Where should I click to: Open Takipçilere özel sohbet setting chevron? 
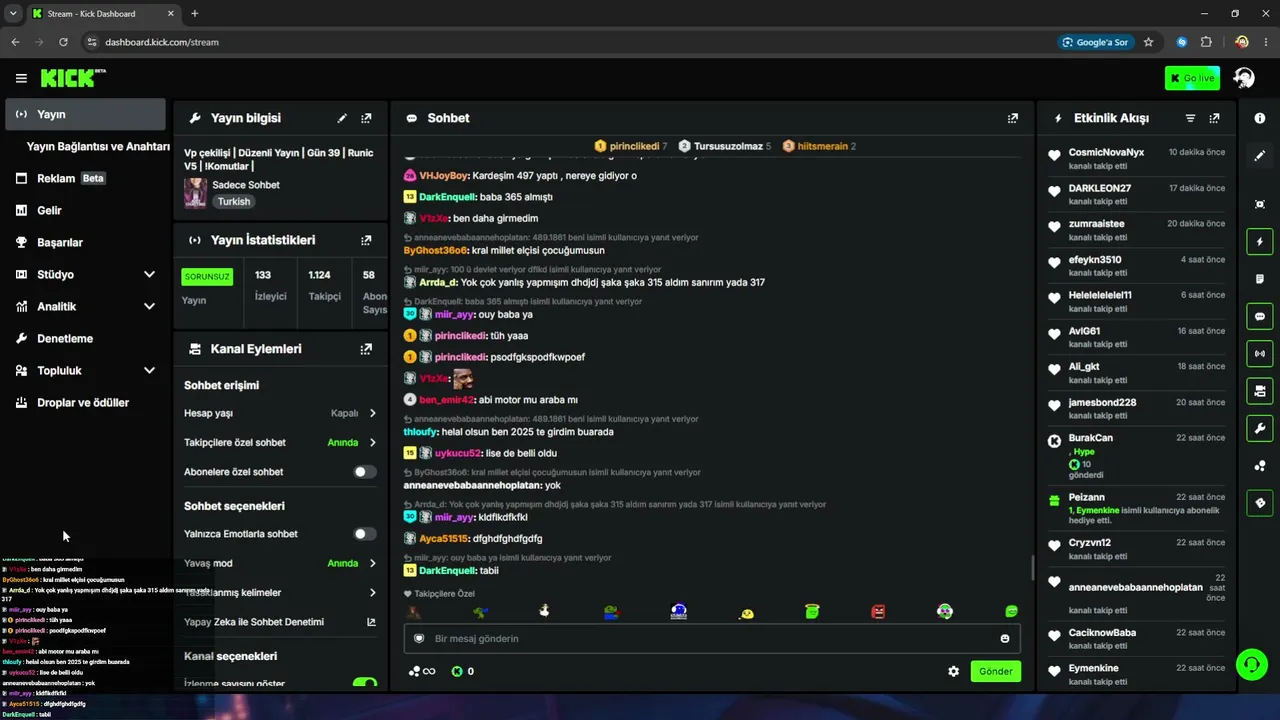(x=372, y=442)
